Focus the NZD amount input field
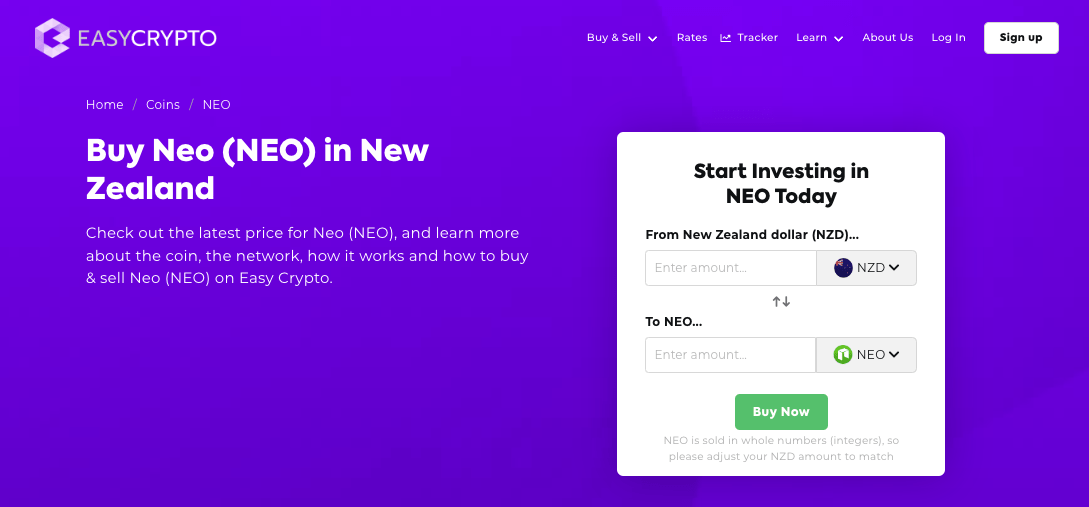Image resolution: width=1089 pixels, height=507 pixels. pyautogui.click(x=730, y=268)
